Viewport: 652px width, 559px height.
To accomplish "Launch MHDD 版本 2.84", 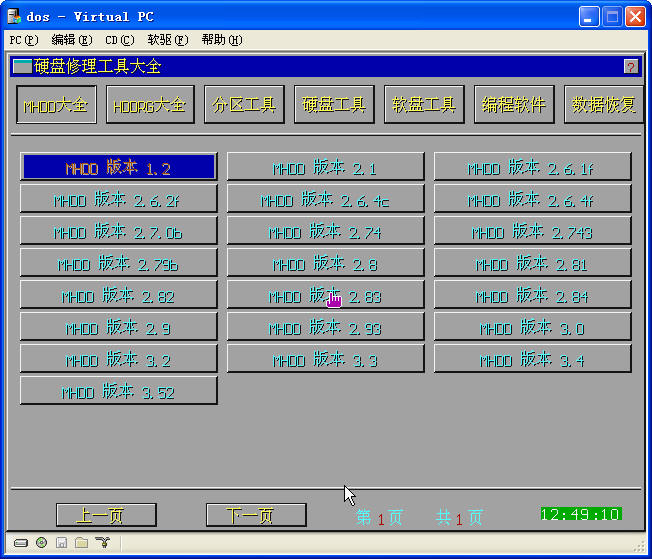I will pos(532,295).
